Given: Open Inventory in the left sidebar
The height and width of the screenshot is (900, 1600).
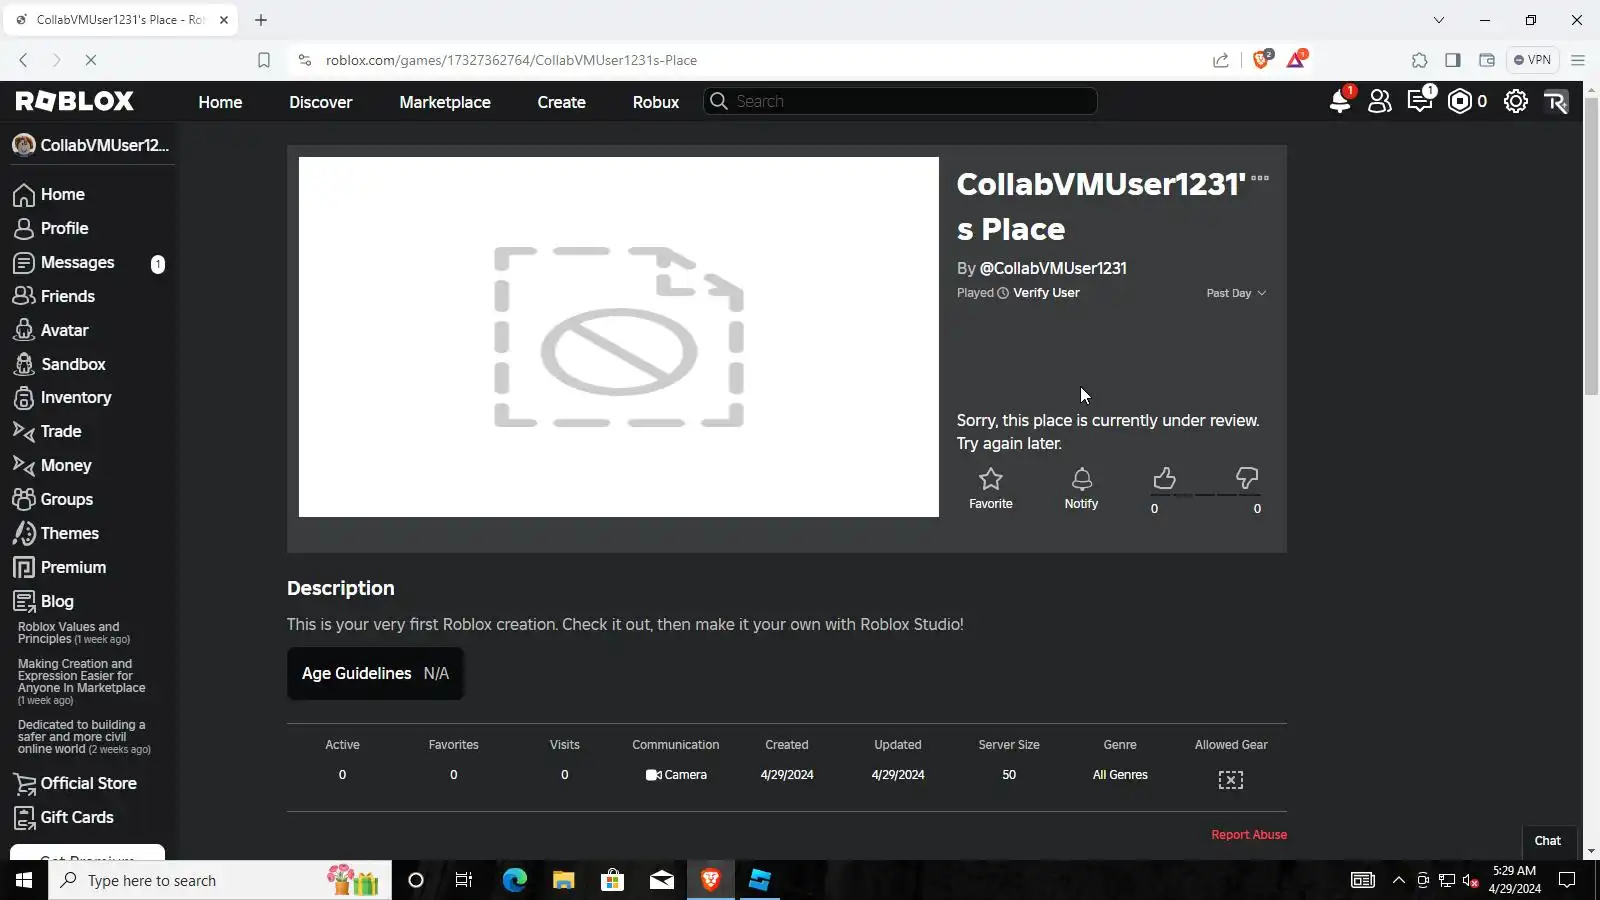Looking at the screenshot, I should click(x=76, y=397).
